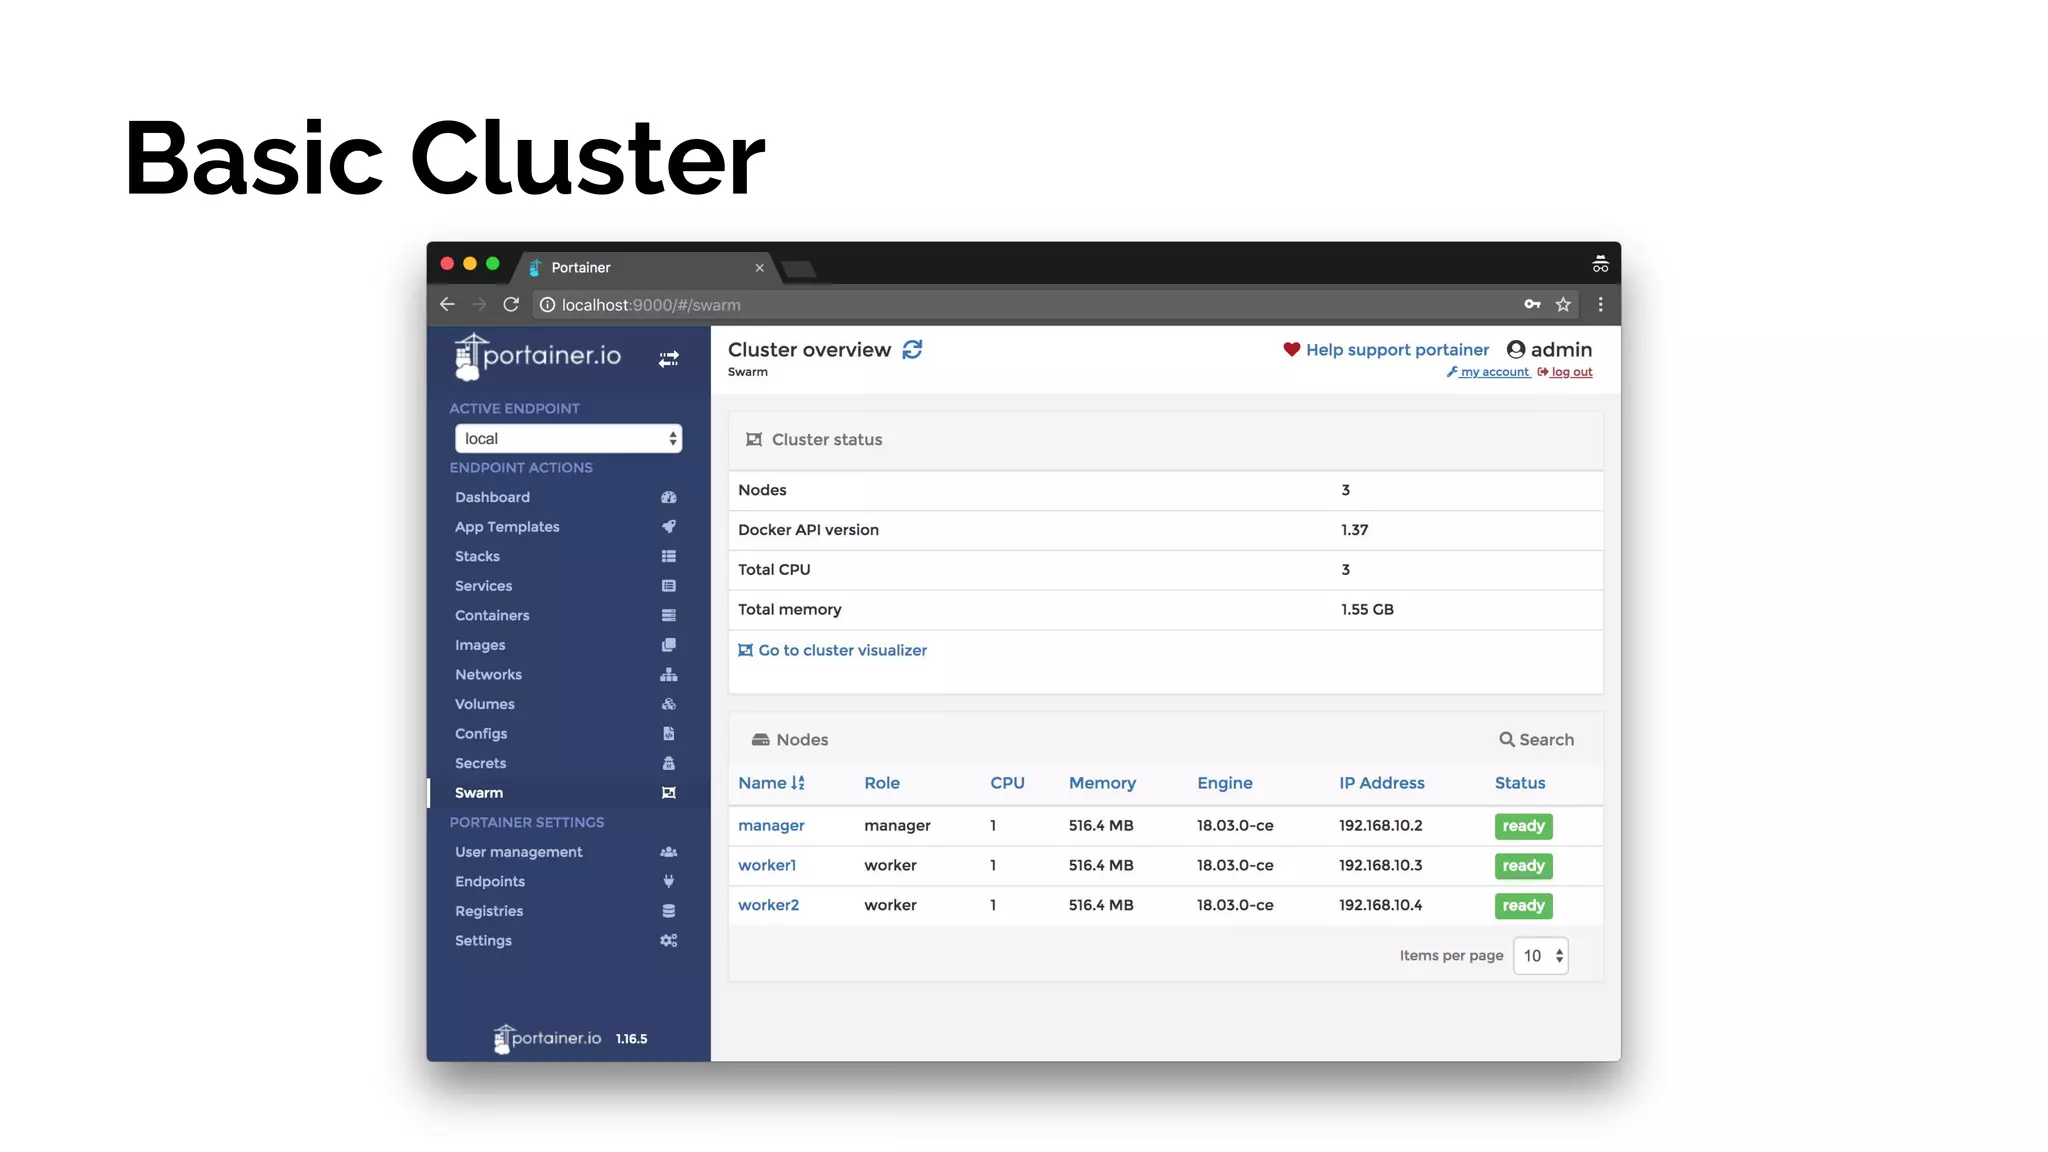This screenshot has height=1152, width=2048.
Task: Click the Containers server icon
Action: [669, 615]
